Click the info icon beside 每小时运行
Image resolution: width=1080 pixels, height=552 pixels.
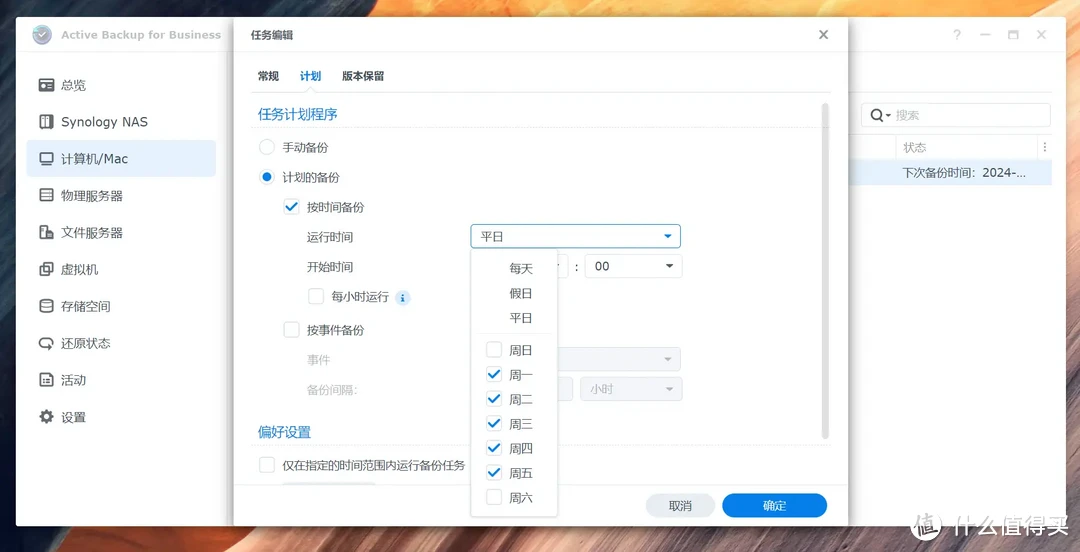(404, 298)
